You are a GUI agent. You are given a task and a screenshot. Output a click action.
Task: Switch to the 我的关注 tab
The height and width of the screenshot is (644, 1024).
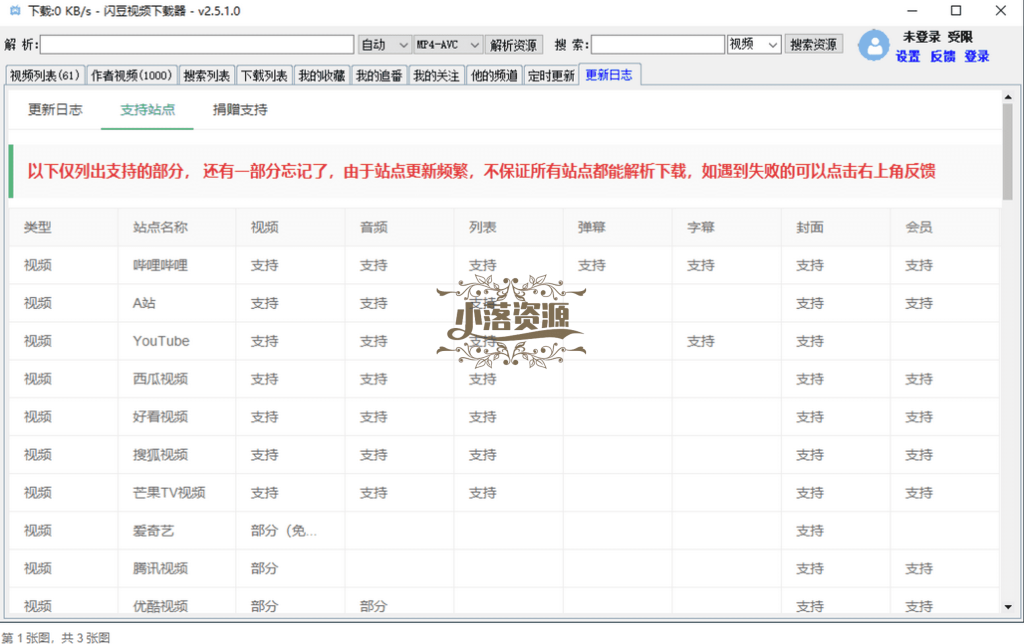click(x=436, y=76)
